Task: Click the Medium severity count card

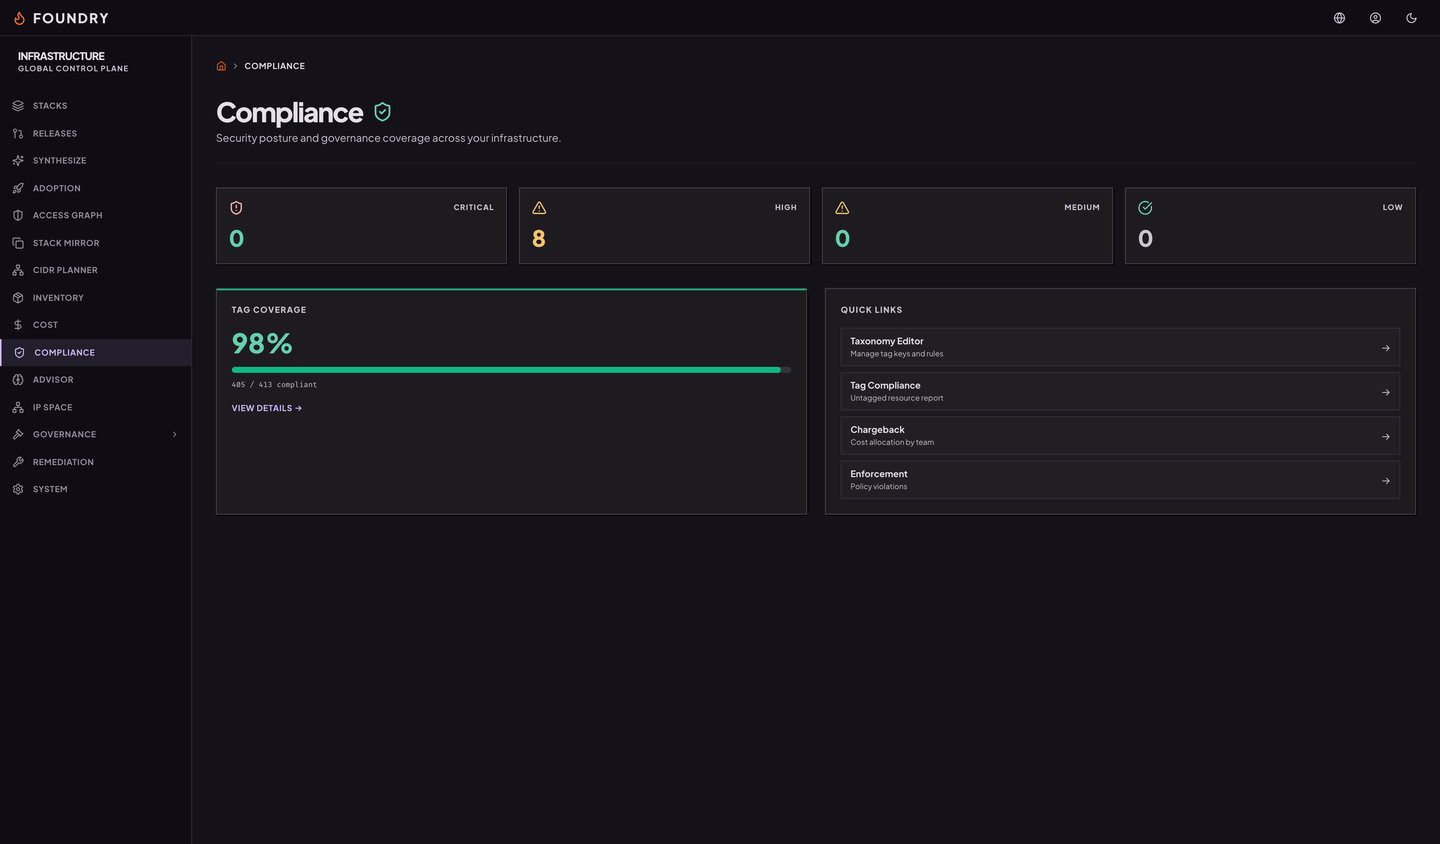Action: click(x=967, y=226)
